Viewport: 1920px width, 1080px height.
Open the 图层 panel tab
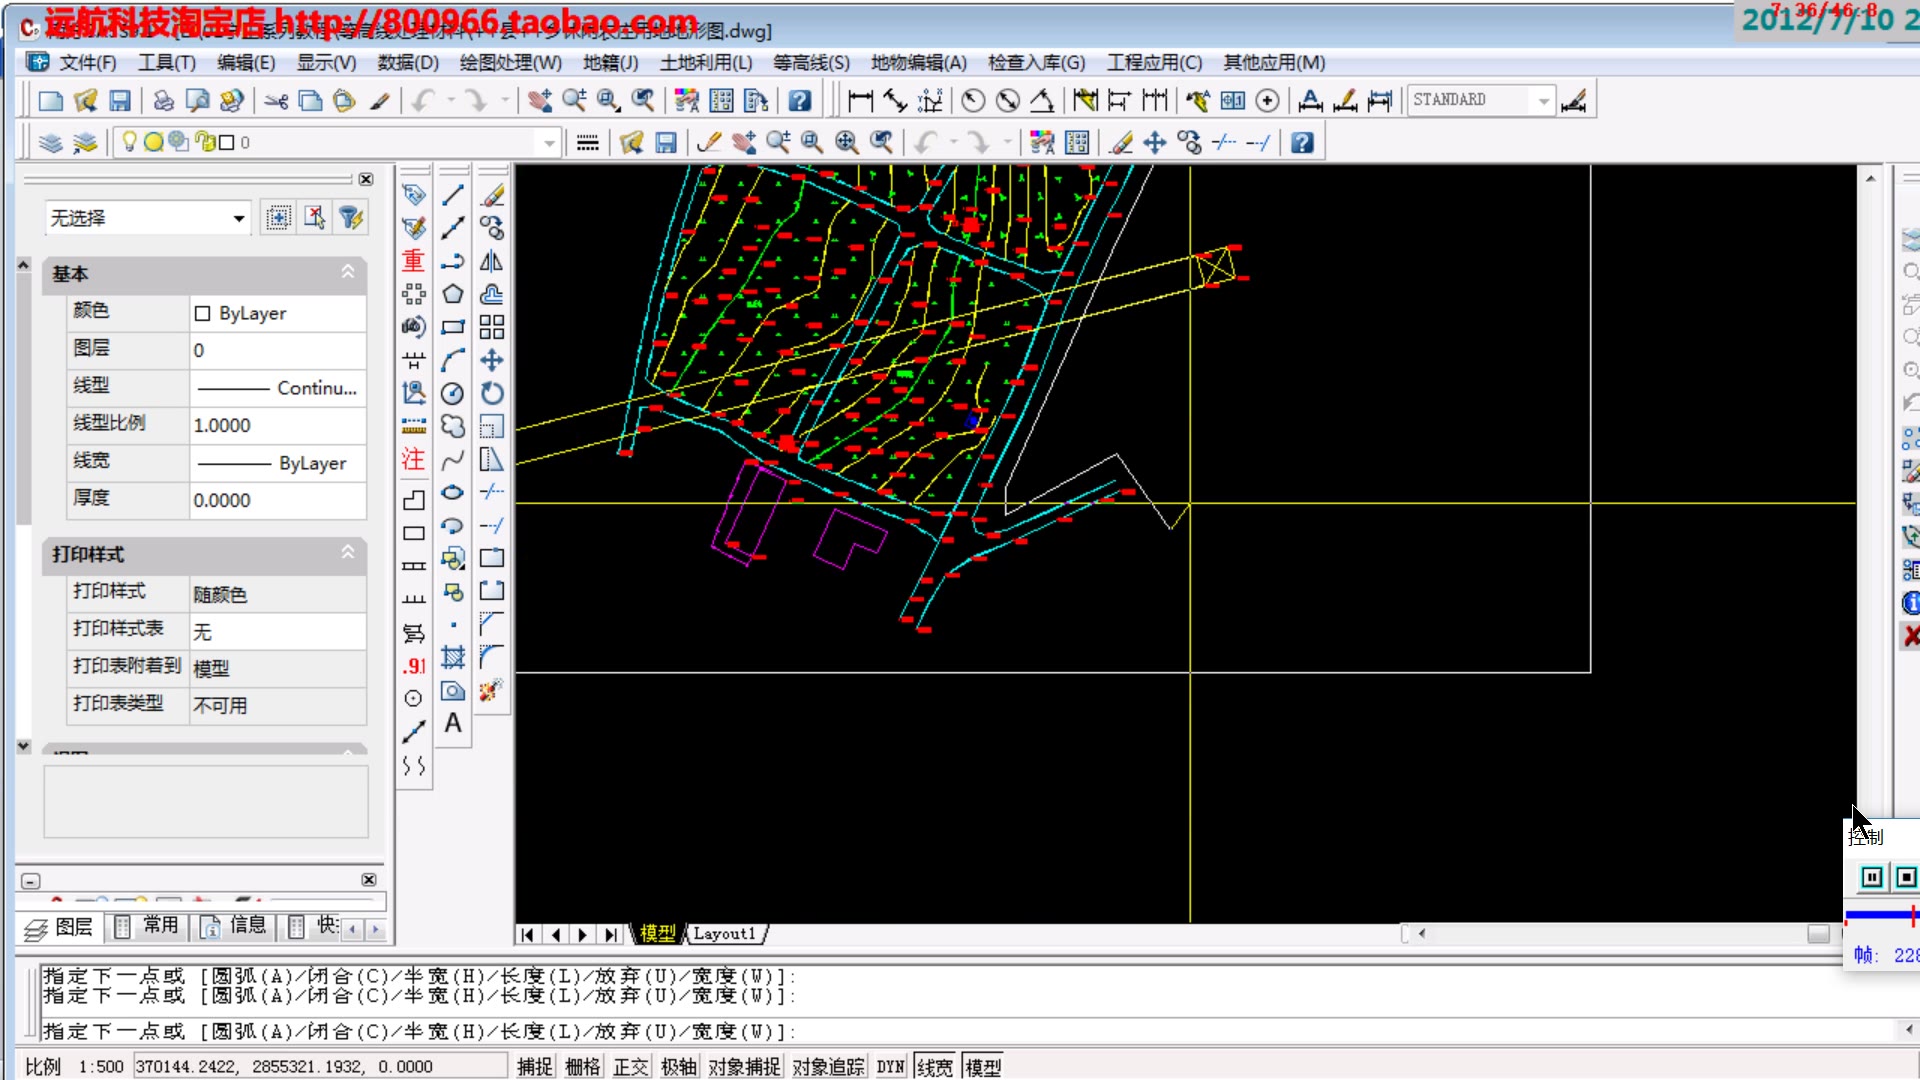[x=60, y=927]
